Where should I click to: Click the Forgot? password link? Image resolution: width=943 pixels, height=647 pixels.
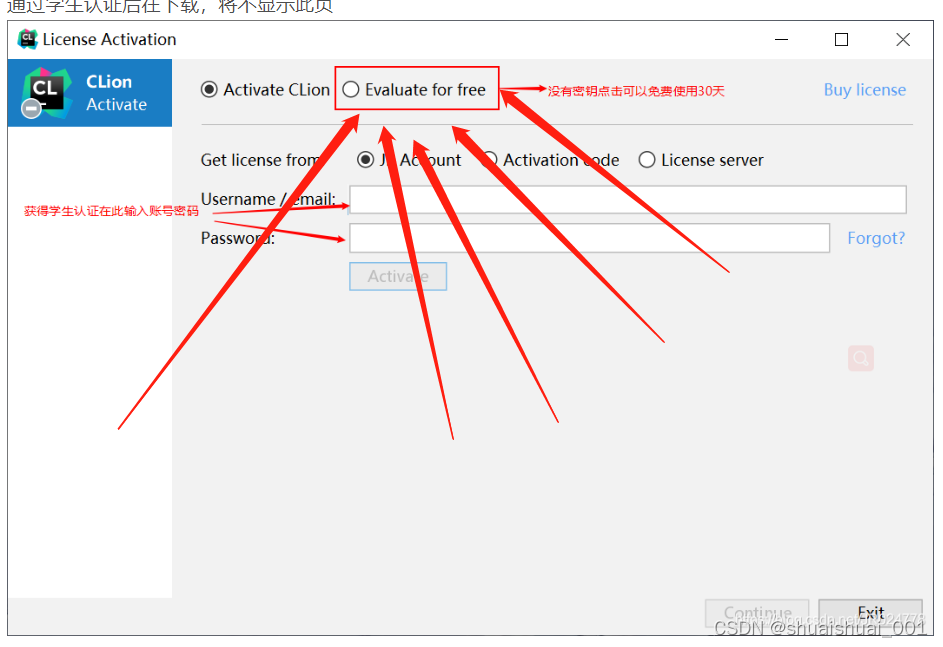876,238
